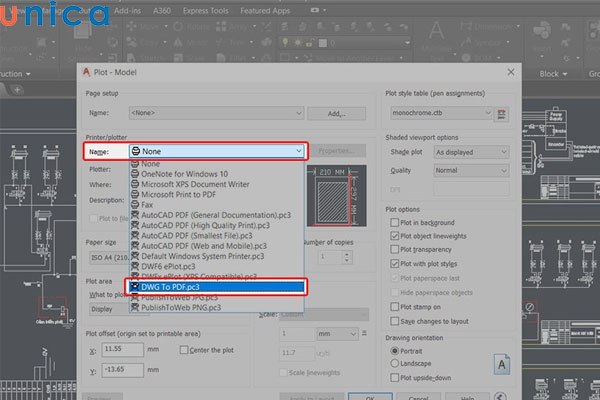Expand the Block panel dropdown
This screenshot has width=600, height=400.
pos(553,74)
